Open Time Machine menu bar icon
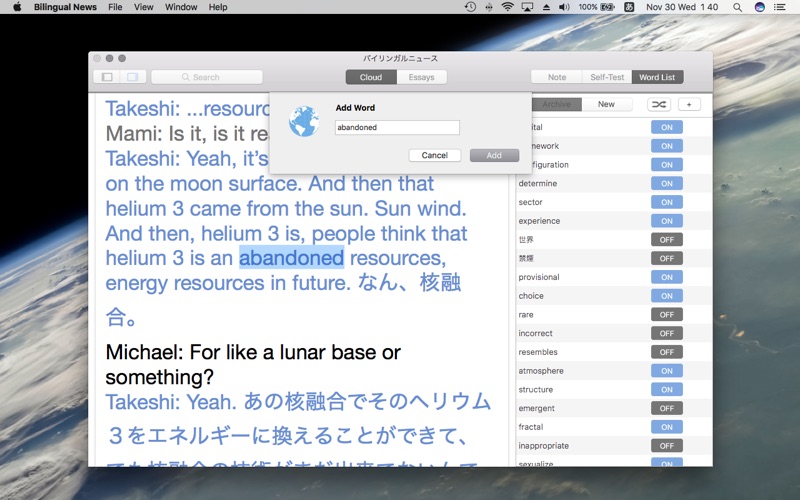 [470, 7]
